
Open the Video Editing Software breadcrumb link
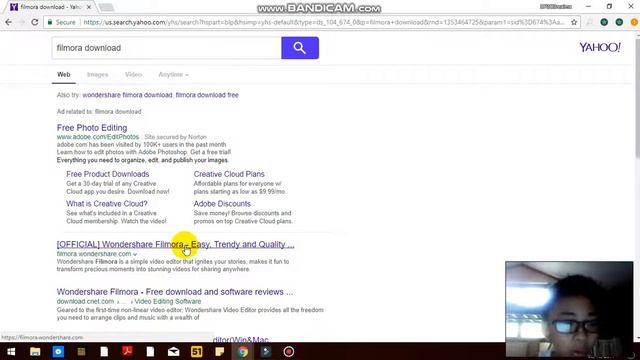[x=168, y=301]
